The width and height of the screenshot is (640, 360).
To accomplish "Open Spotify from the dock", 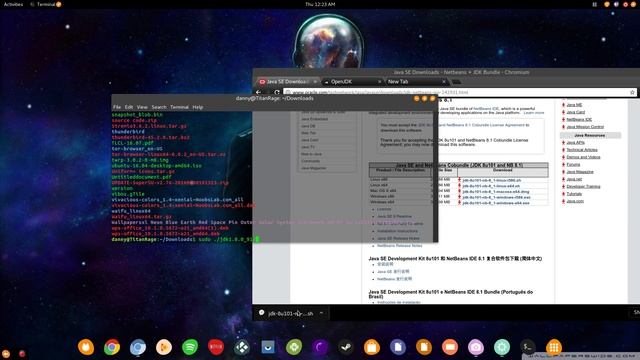I will pos(190,347).
